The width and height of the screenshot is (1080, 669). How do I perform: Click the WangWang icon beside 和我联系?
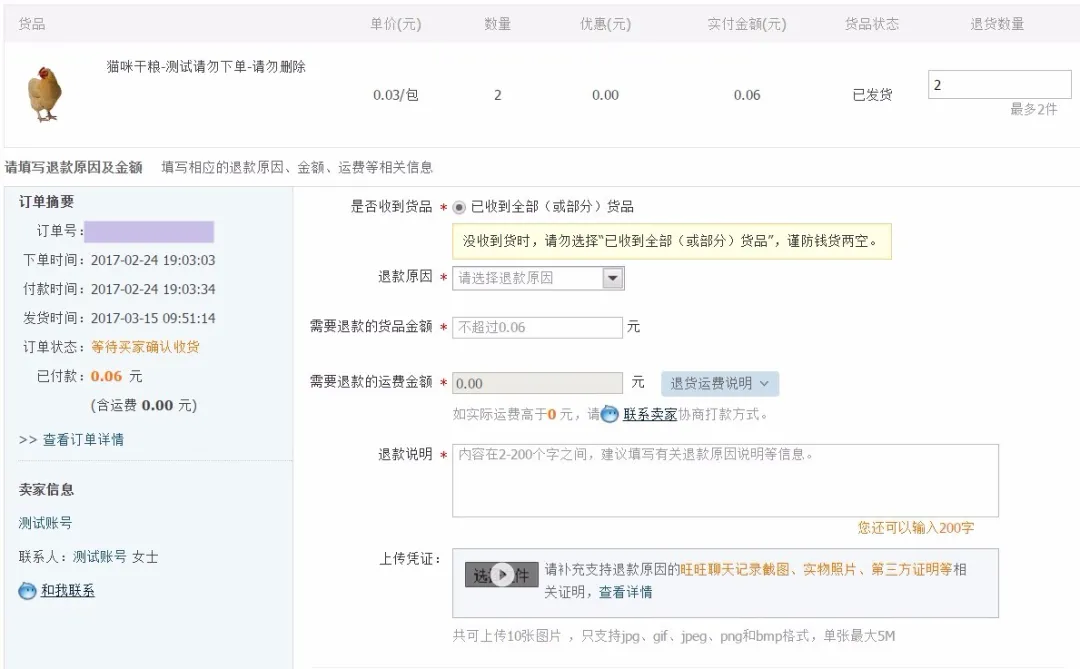tap(27, 591)
